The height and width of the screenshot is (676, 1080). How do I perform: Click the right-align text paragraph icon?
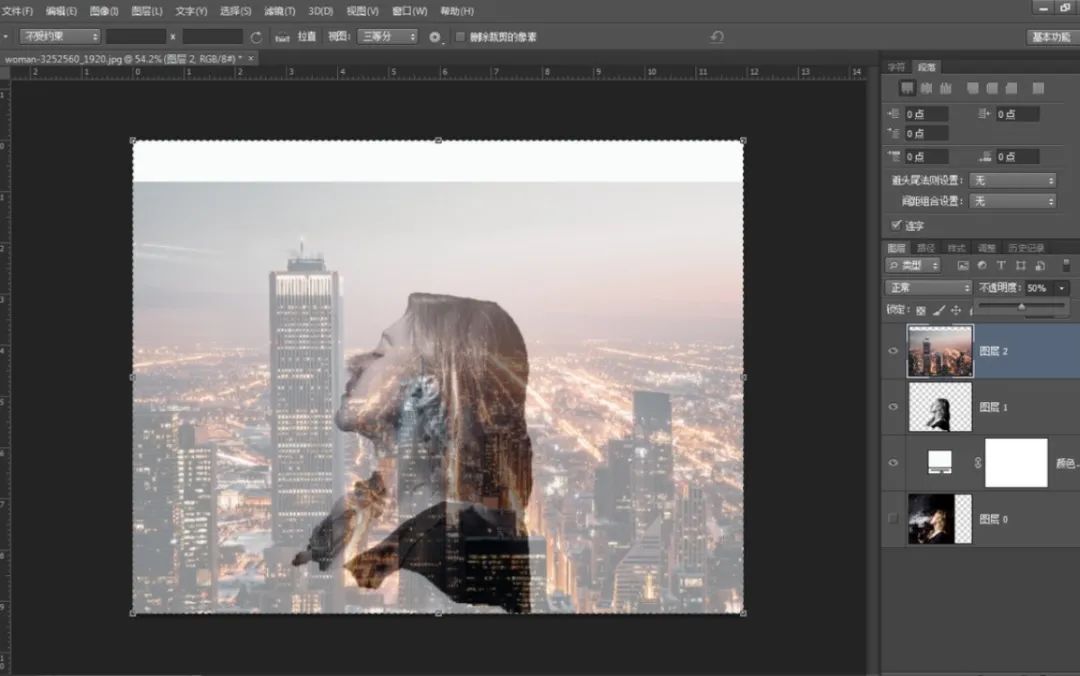[946, 88]
